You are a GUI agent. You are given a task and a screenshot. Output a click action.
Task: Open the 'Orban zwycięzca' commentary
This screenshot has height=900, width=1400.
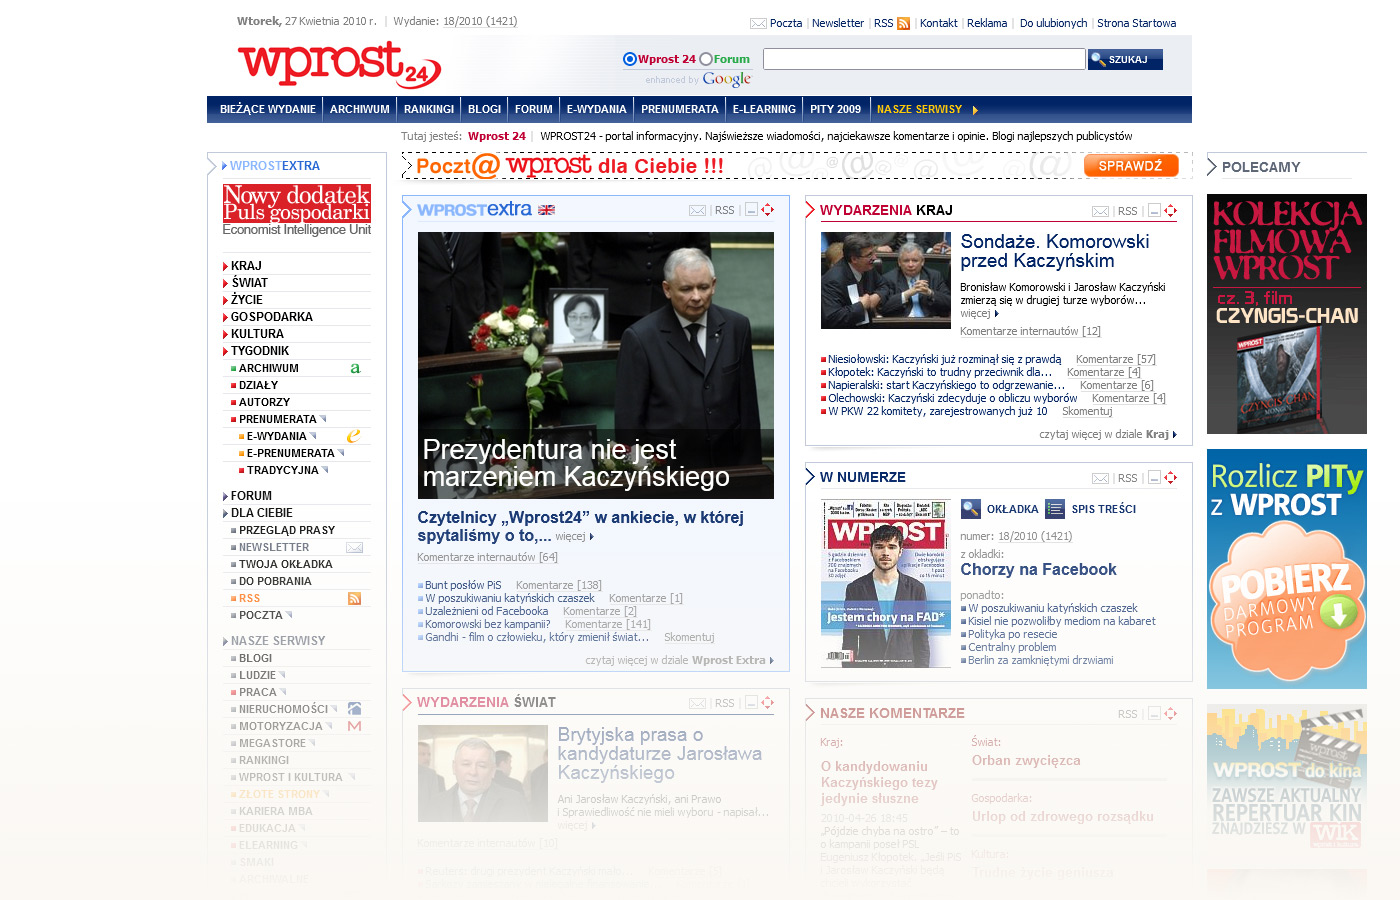coord(1026,760)
